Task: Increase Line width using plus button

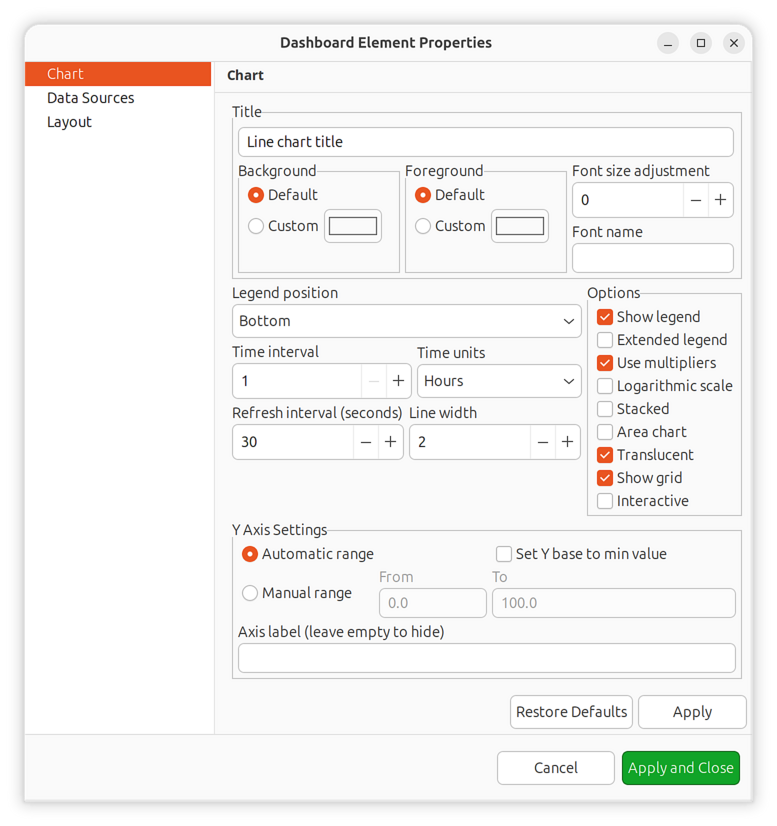Action: [x=568, y=442]
